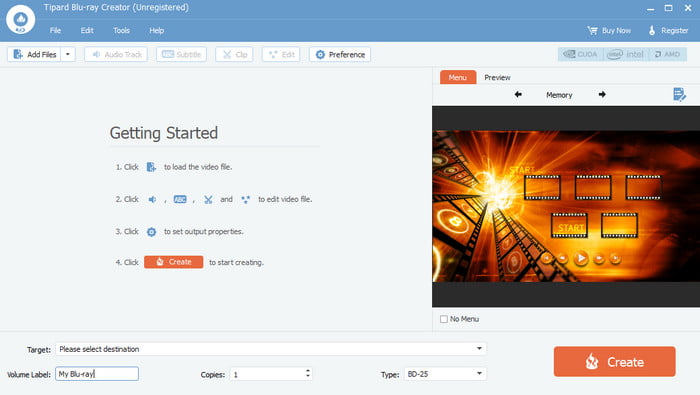Image resolution: width=700 pixels, height=395 pixels.
Task: Click the Add Files toolbar button
Action: [34, 54]
